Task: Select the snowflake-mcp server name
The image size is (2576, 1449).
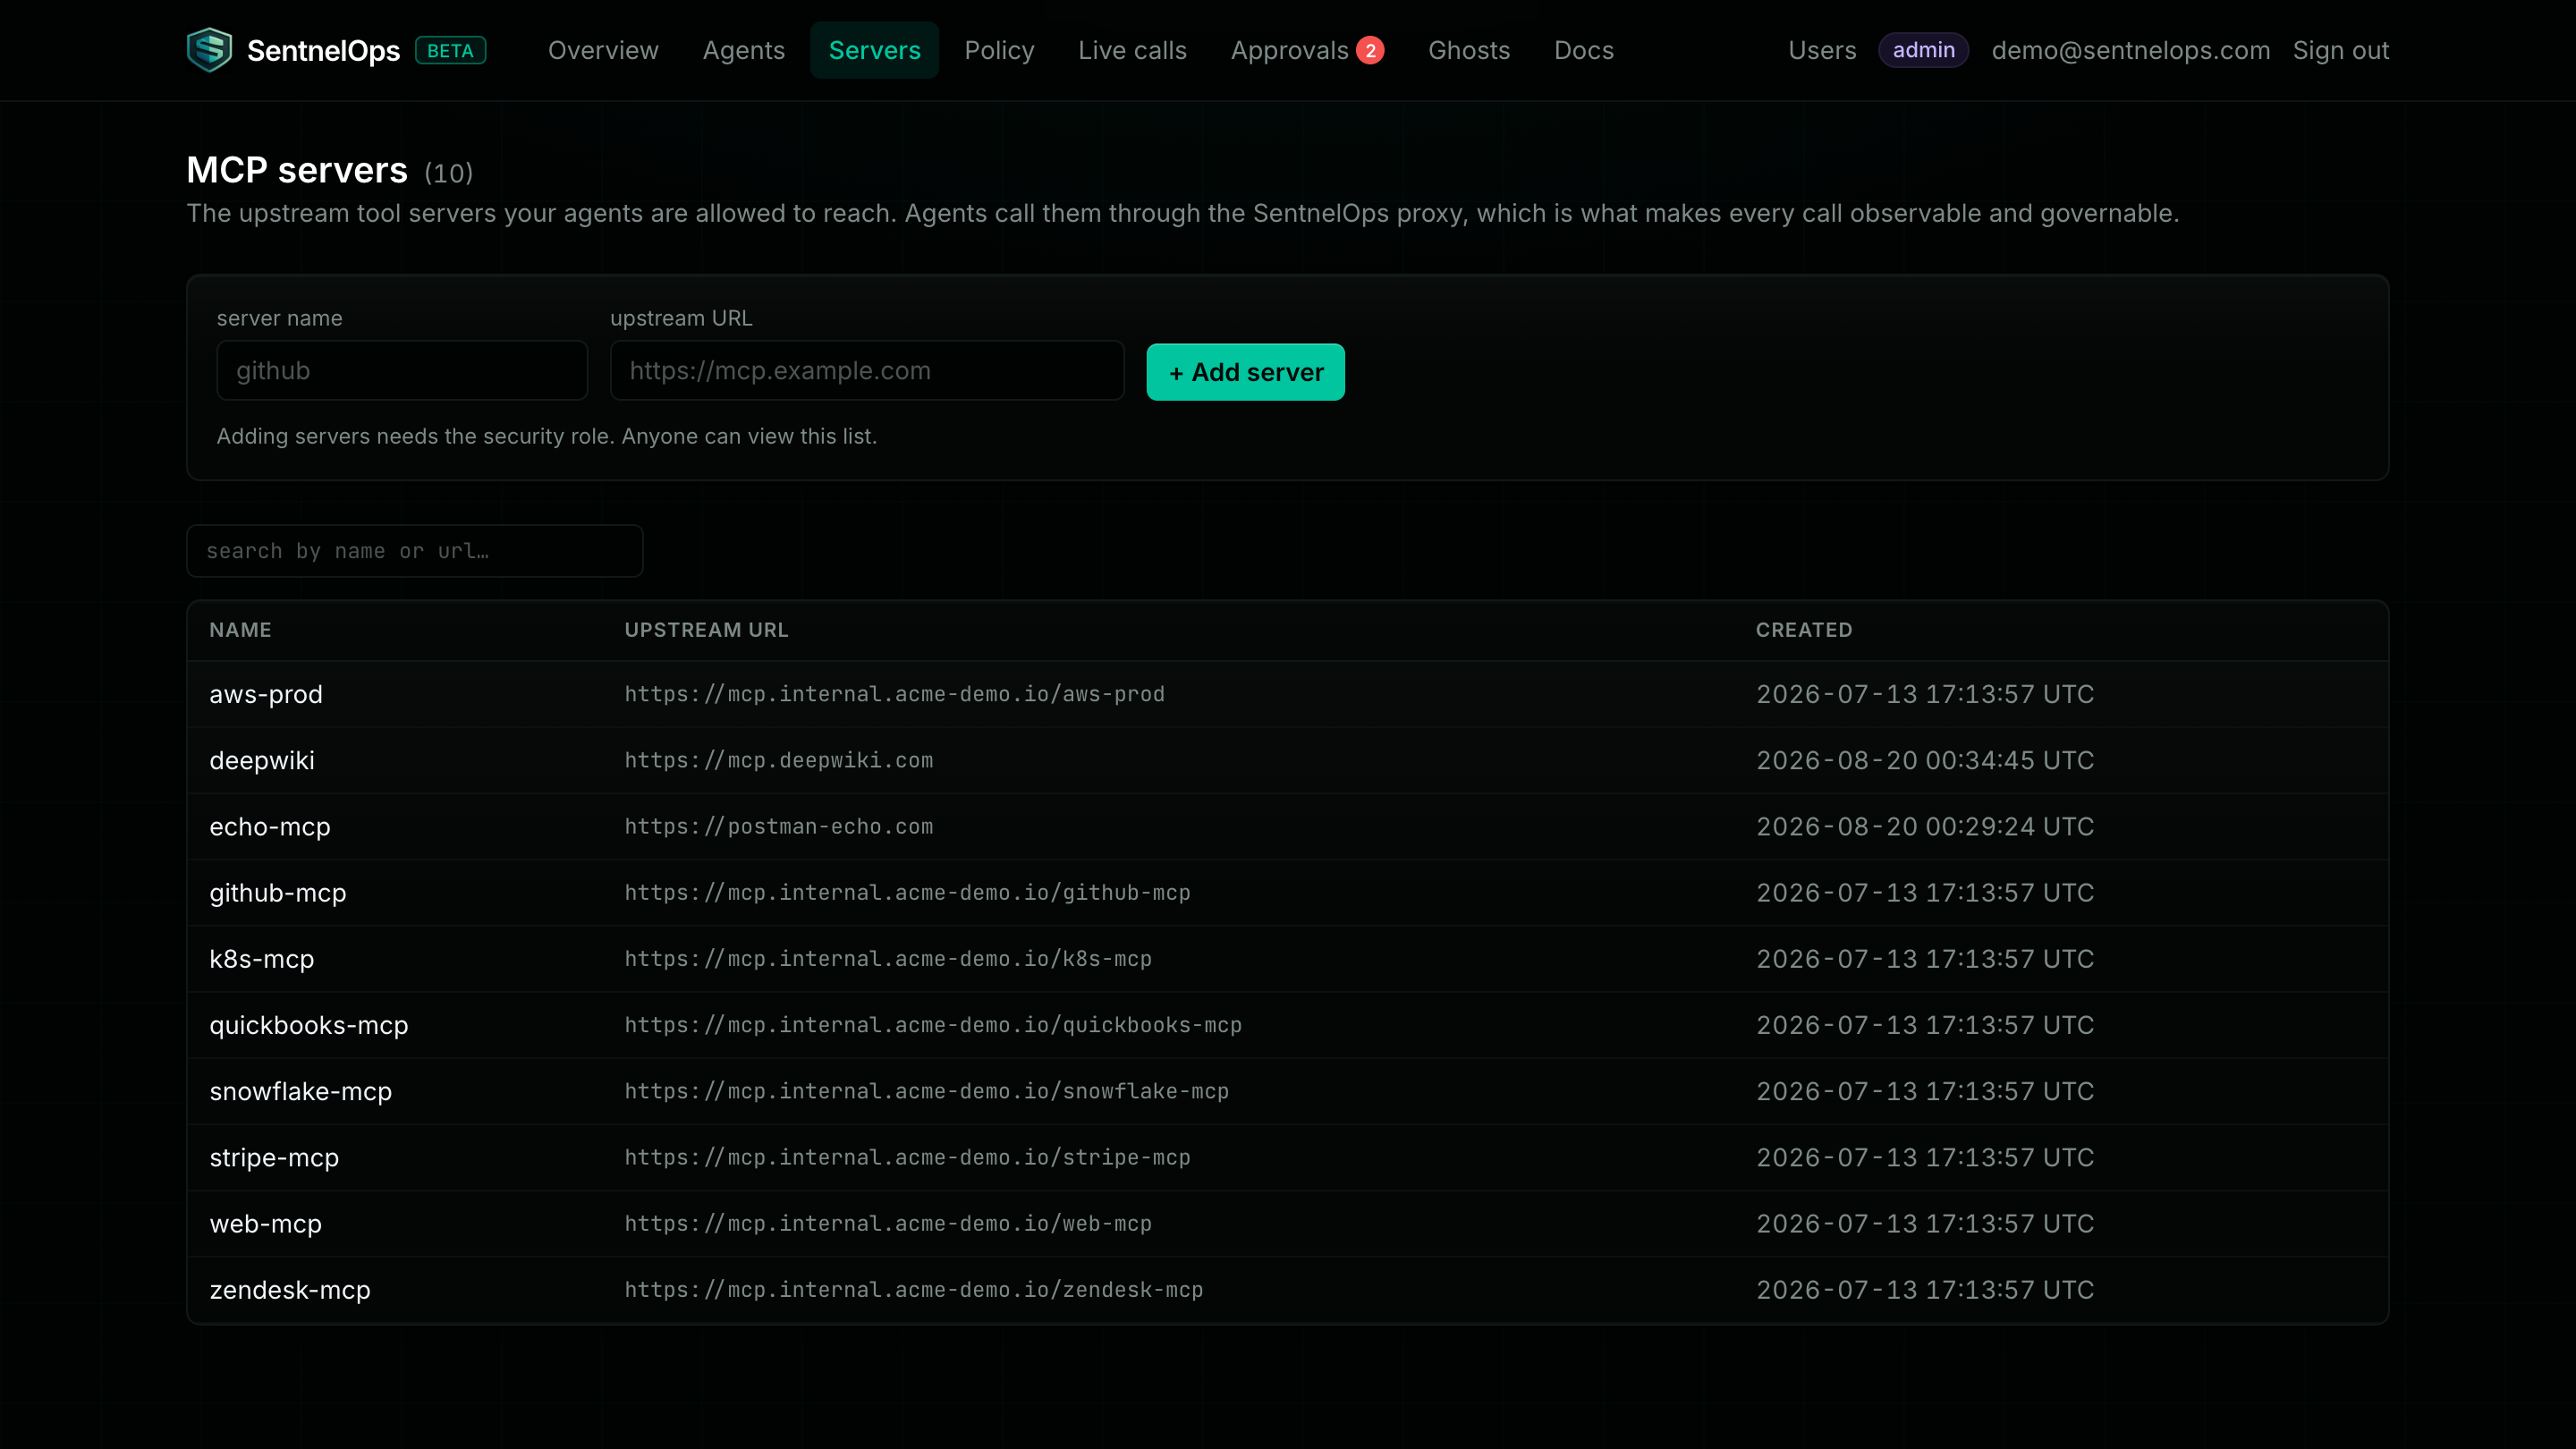Action: pos(300,1091)
